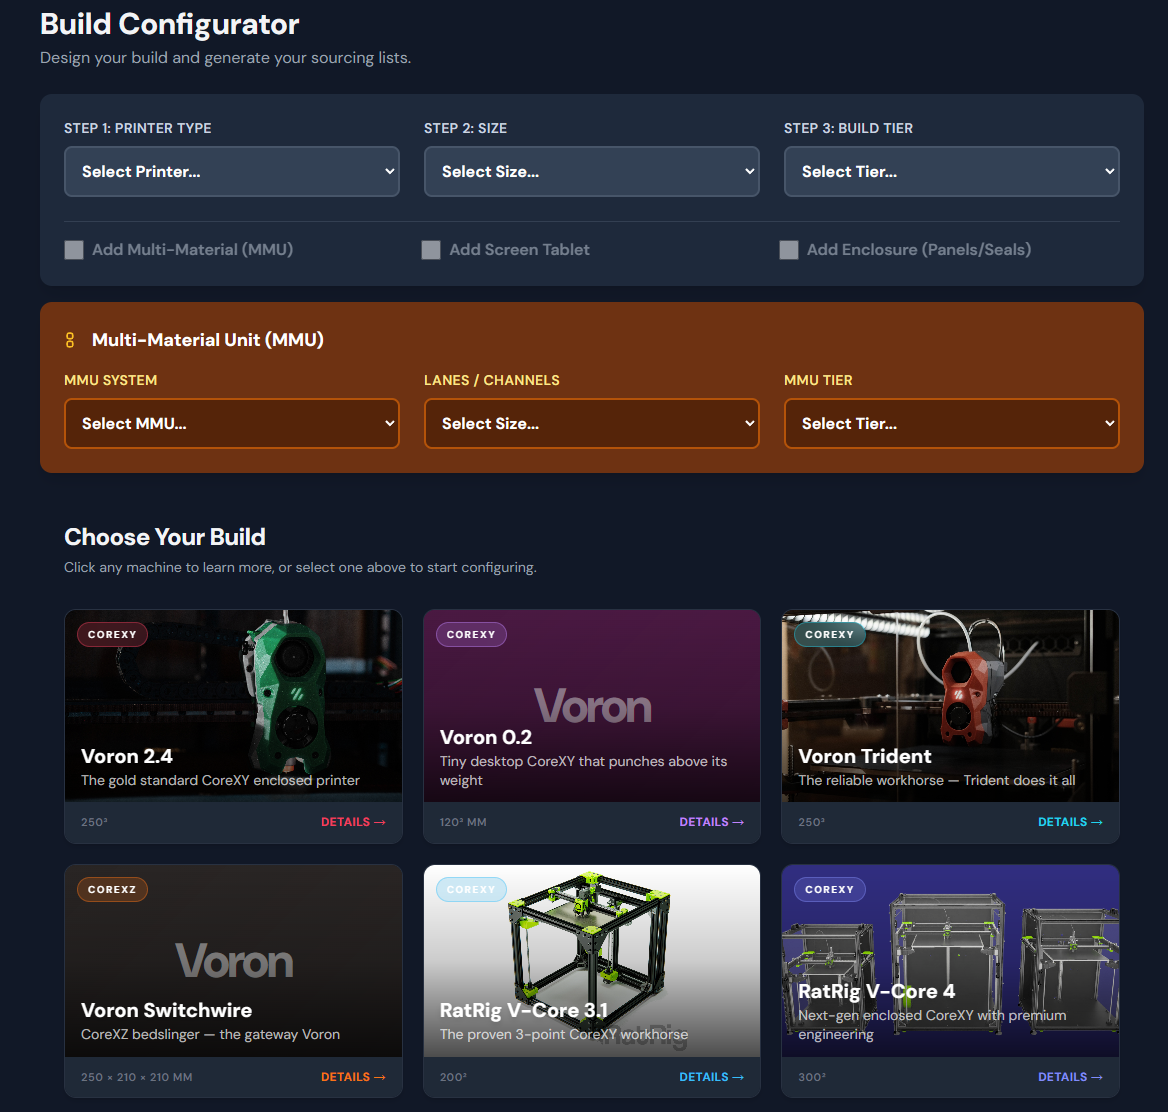The height and width of the screenshot is (1112, 1168).
Task: View Voron Switchwire details link
Action: [x=353, y=1077]
